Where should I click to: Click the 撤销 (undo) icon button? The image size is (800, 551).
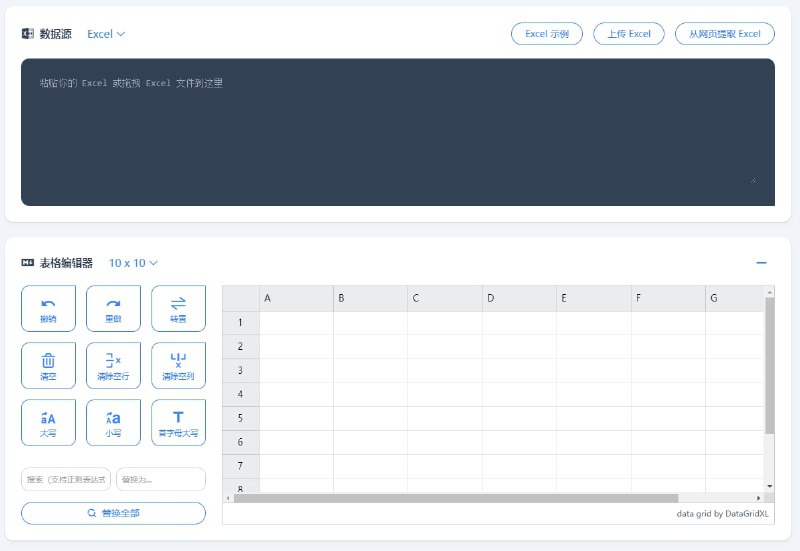pos(48,308)
